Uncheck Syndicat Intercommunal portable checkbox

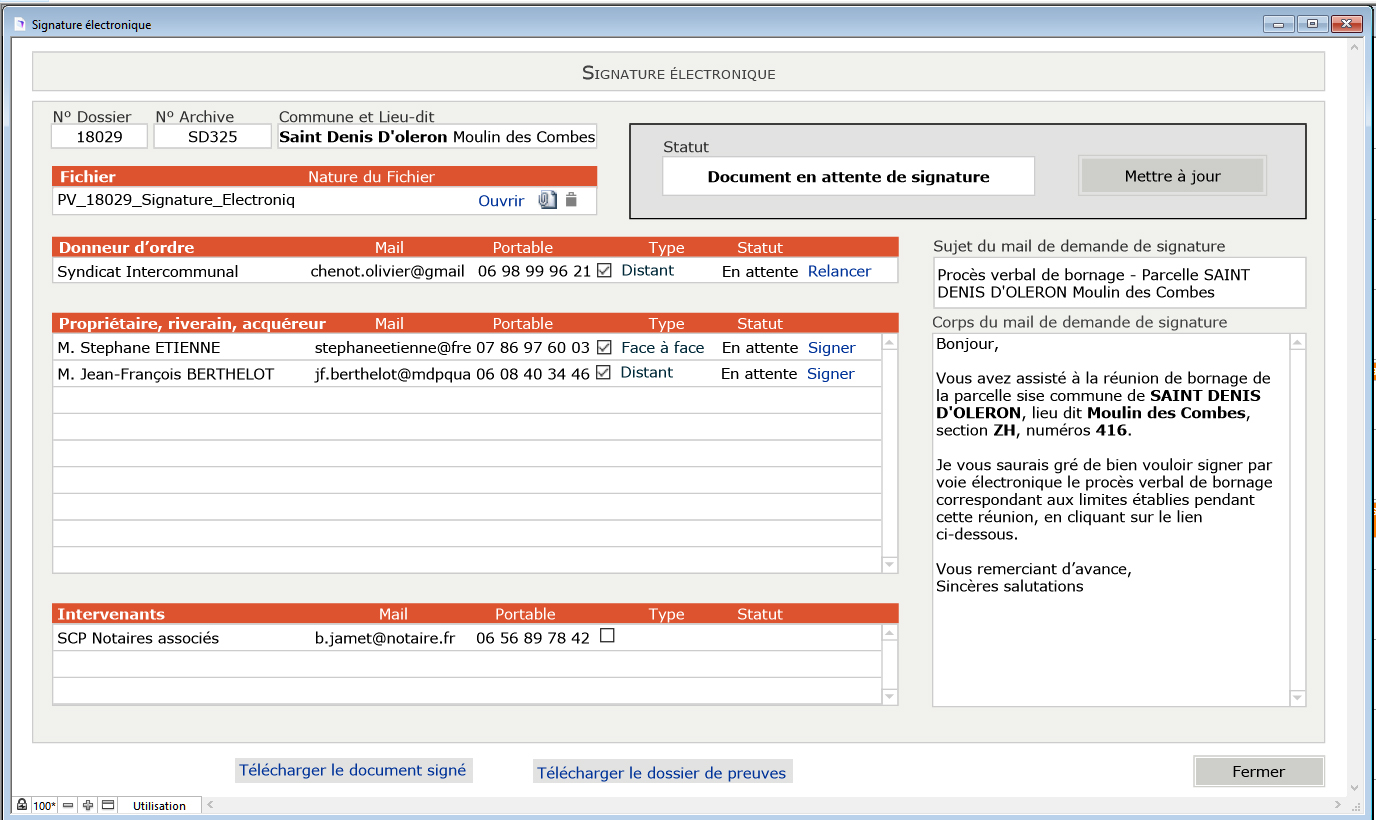(604, 271)
